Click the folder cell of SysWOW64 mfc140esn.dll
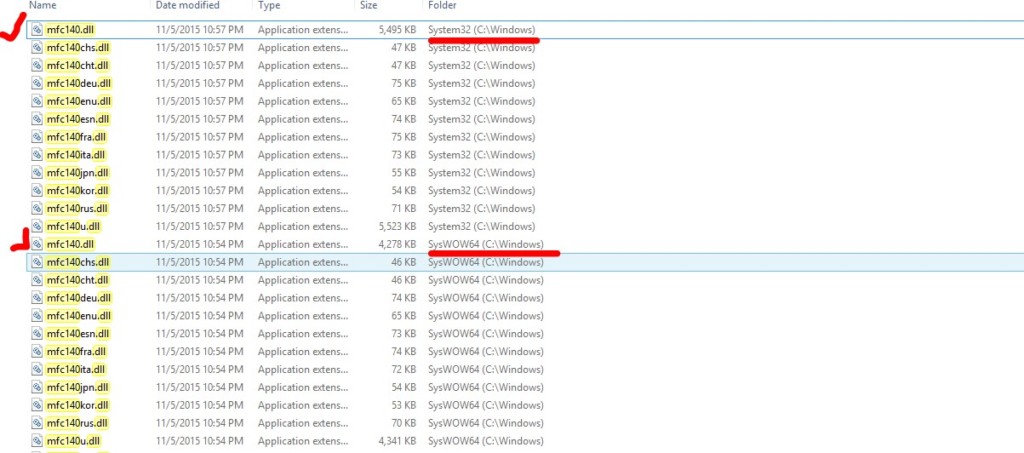The image size is (1024, 453). (485, 334)
